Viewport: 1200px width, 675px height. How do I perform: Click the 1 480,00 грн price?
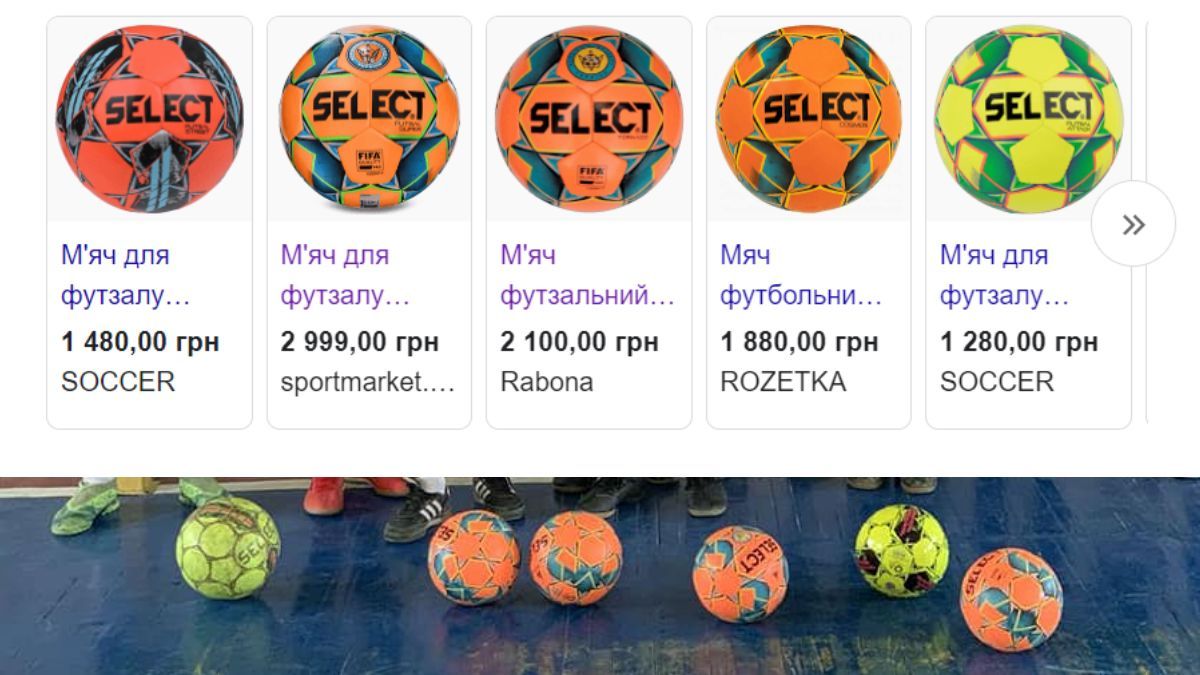coord(140,342)
